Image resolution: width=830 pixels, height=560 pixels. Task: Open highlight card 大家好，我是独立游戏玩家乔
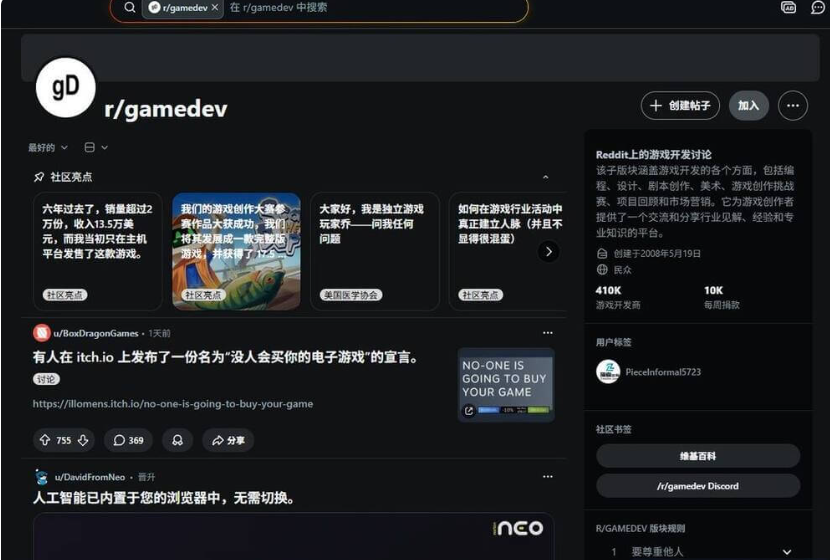375,251
